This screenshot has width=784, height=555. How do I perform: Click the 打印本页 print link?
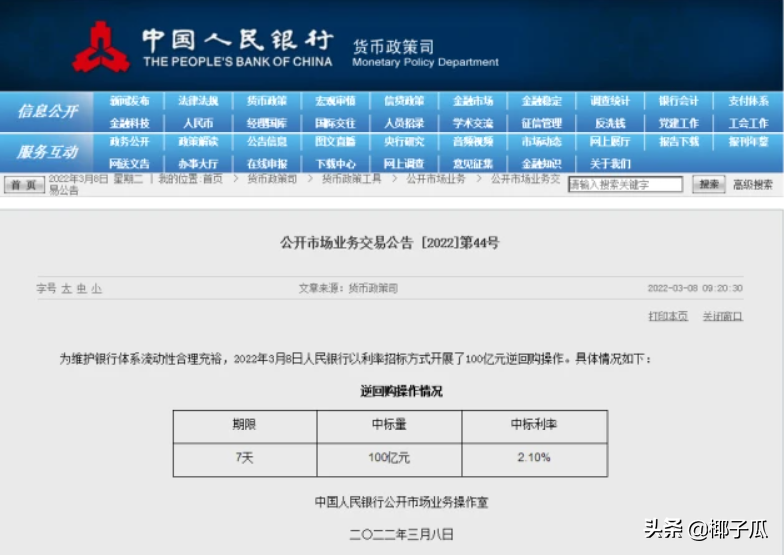coord(668,316)
